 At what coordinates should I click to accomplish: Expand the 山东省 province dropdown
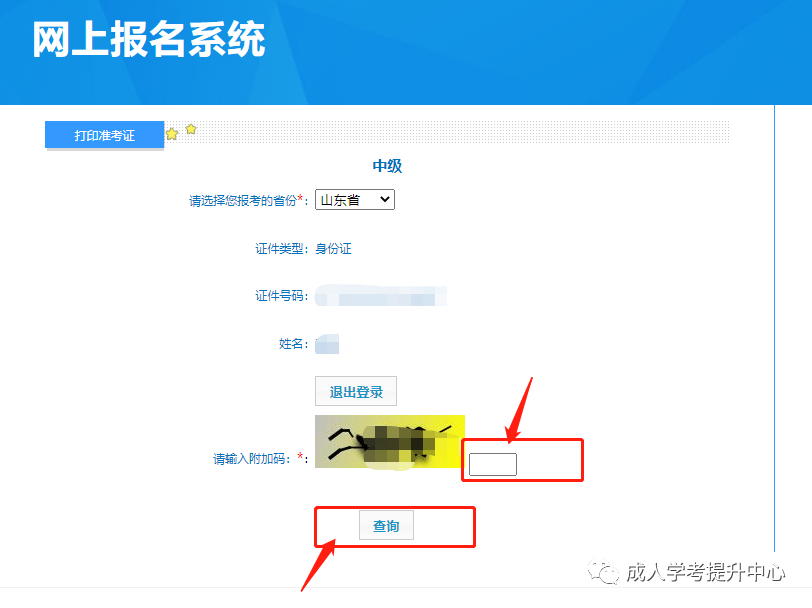[x=355, y=199]
